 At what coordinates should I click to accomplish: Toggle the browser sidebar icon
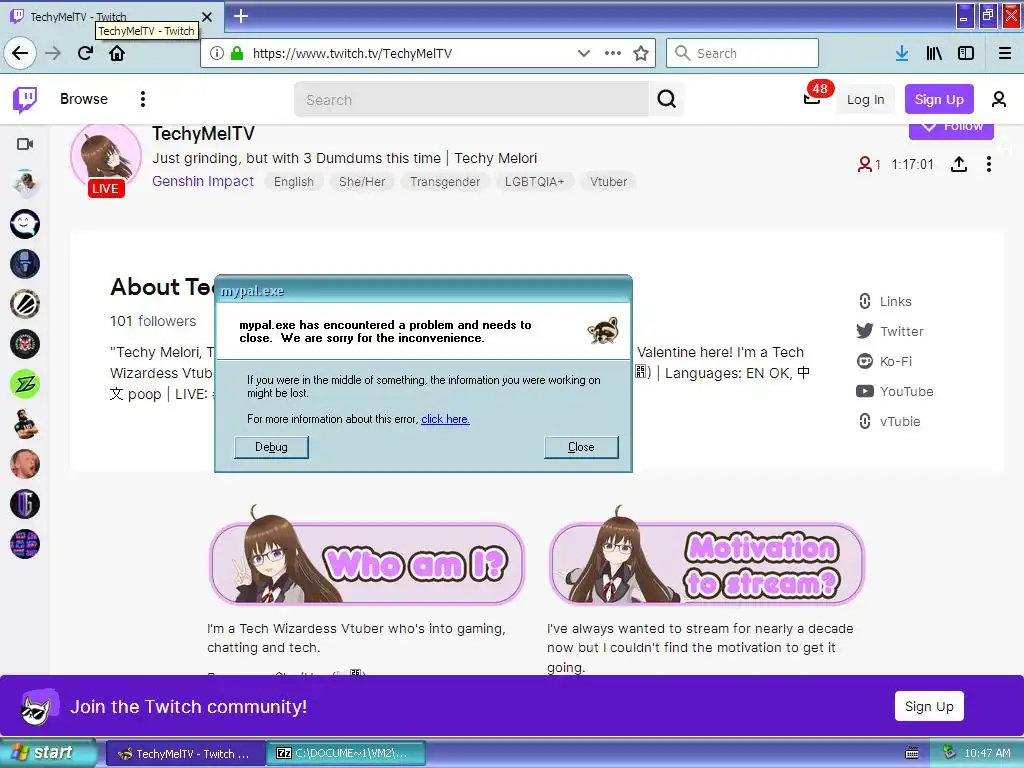tap(966, 53)
